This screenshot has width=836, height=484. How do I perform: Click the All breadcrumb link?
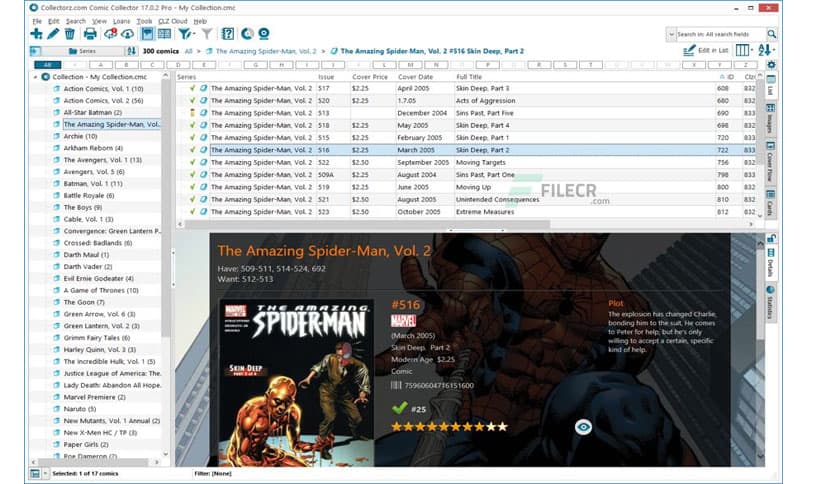[188, 51]
